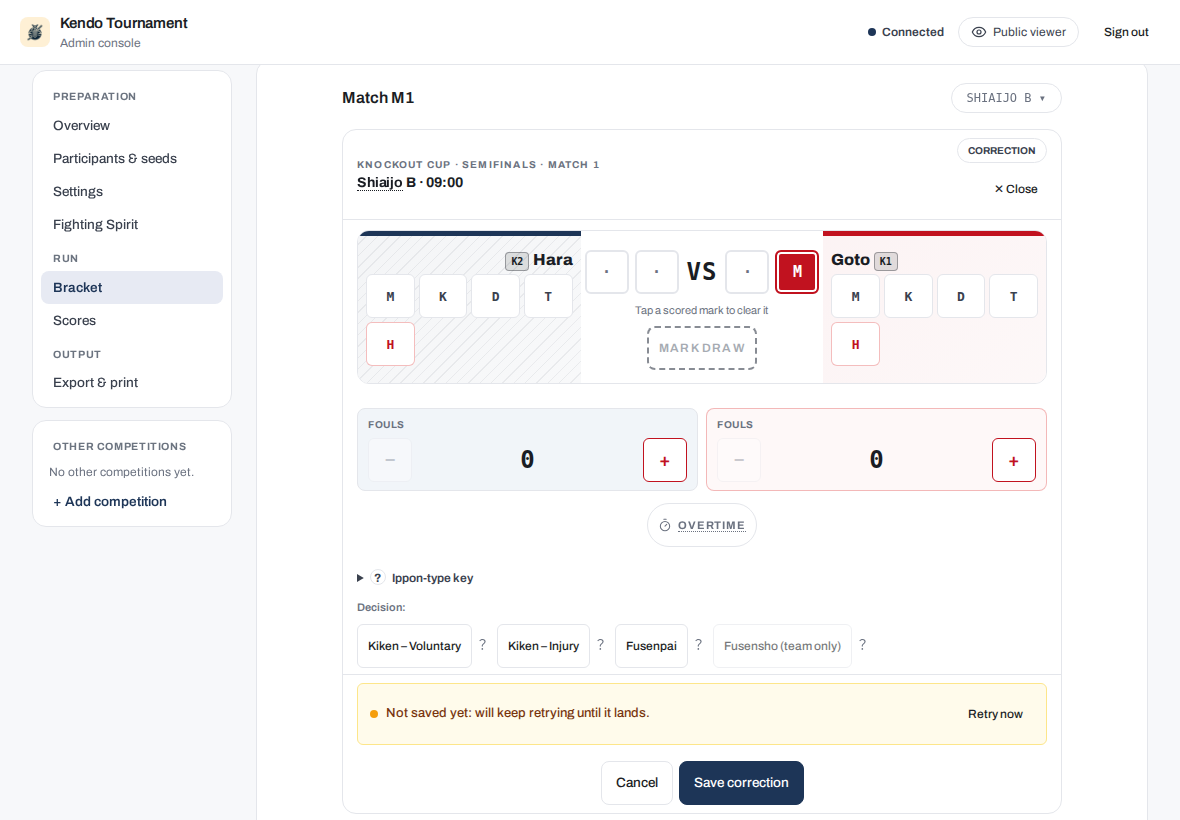The height and width of the screenshot is (820, 1180).
Task: Click Save correction button
Action: tap(741, 782)
